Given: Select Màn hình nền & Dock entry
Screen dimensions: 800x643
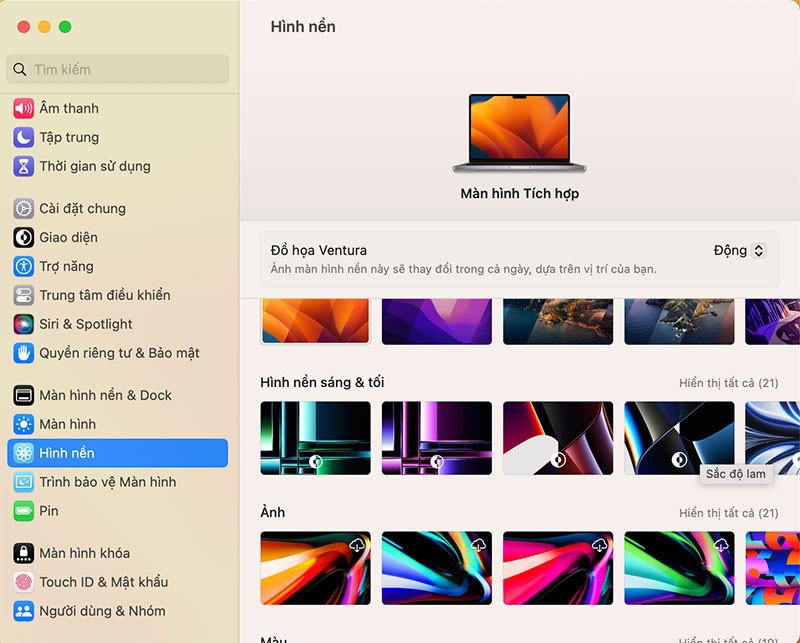Looking at the screenshot, I should coord(117,395).
